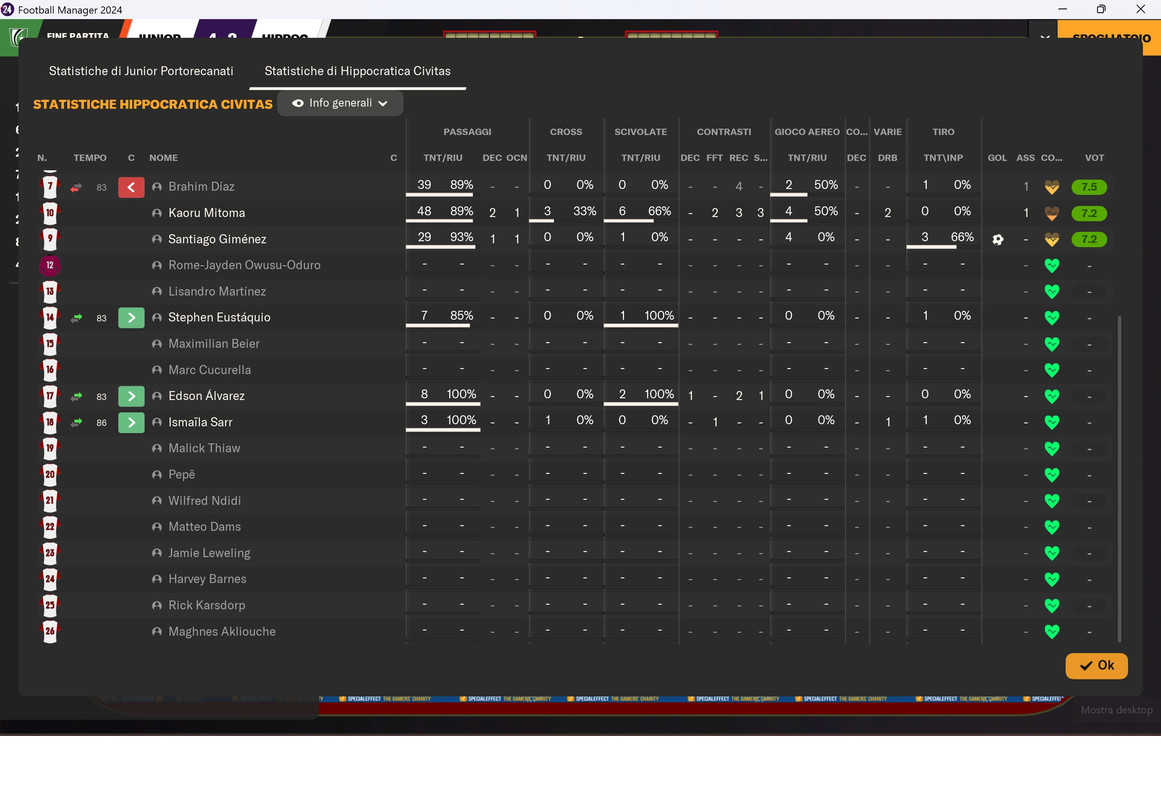This screenshot has height=800, width=1161.
Task: Open player Rome-Jayden Owusu-Oduro
Action: pyautogui.click(x=244, y=265)
